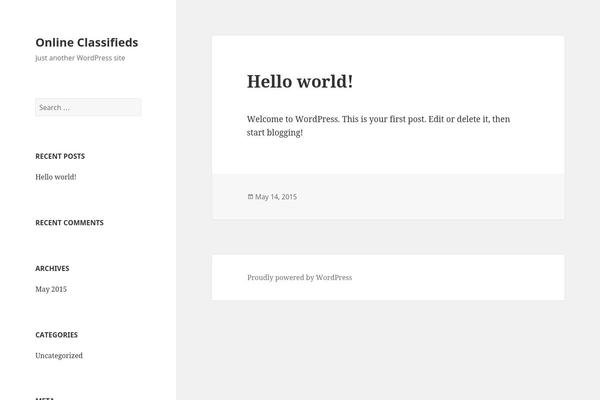
Task: Open the Online Classifieds site title link
Action: (x=86, y=42)
